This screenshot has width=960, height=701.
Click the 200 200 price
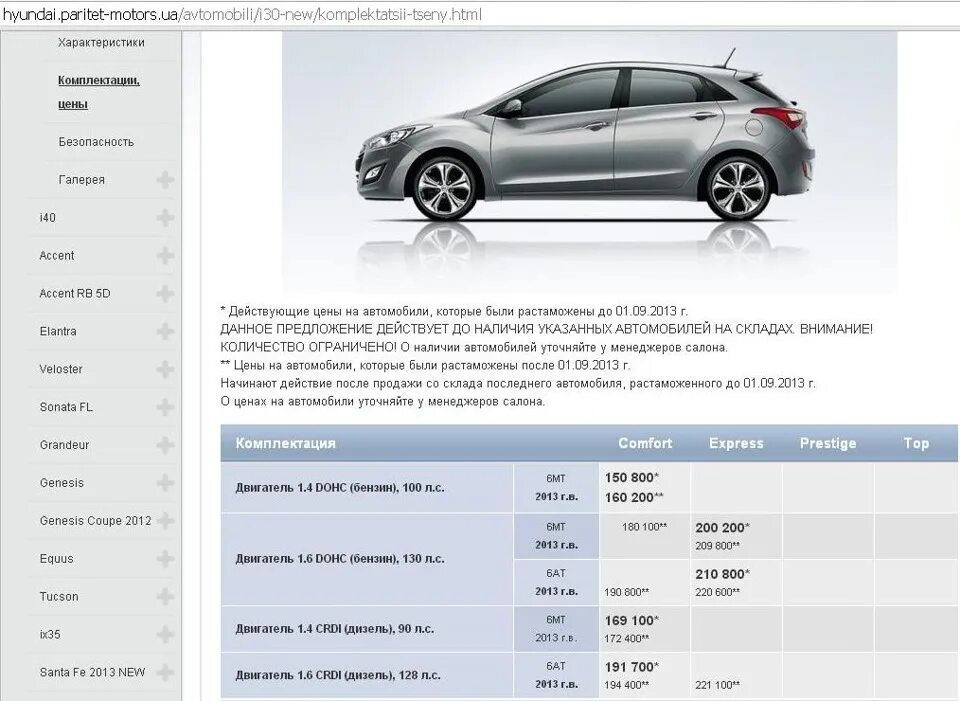click(x=722, y=528)
